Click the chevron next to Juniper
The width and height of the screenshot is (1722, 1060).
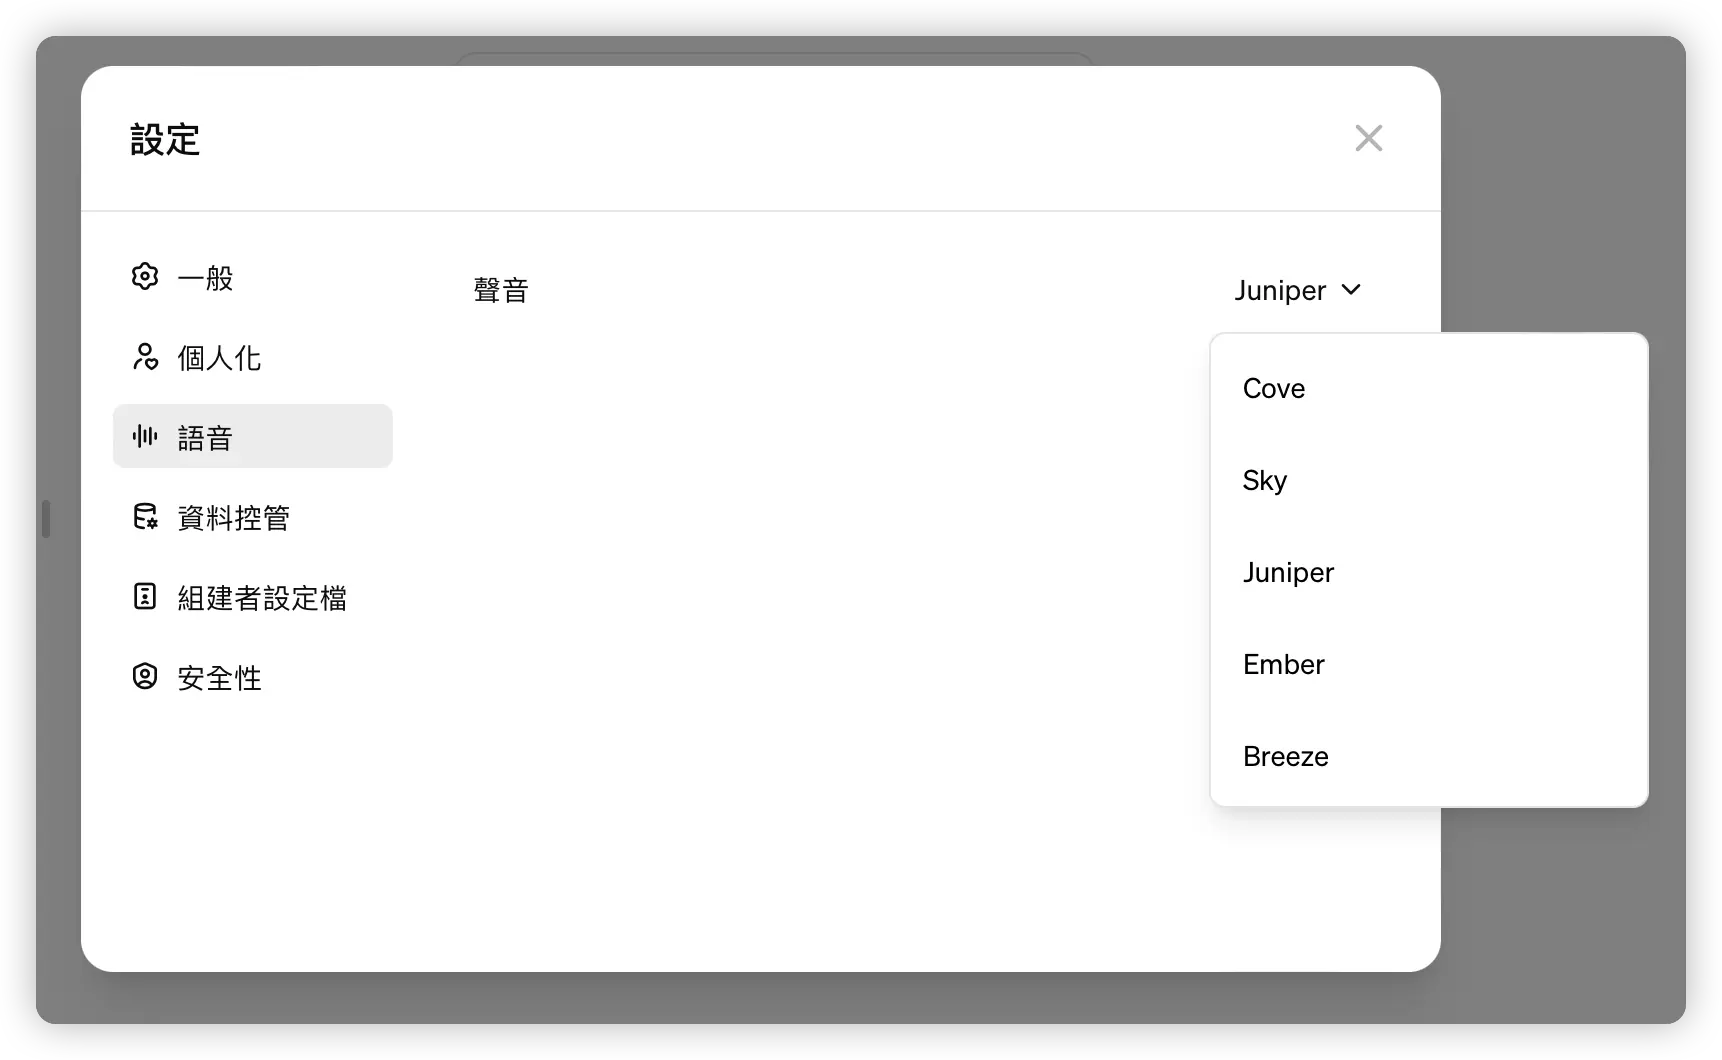1351,290
